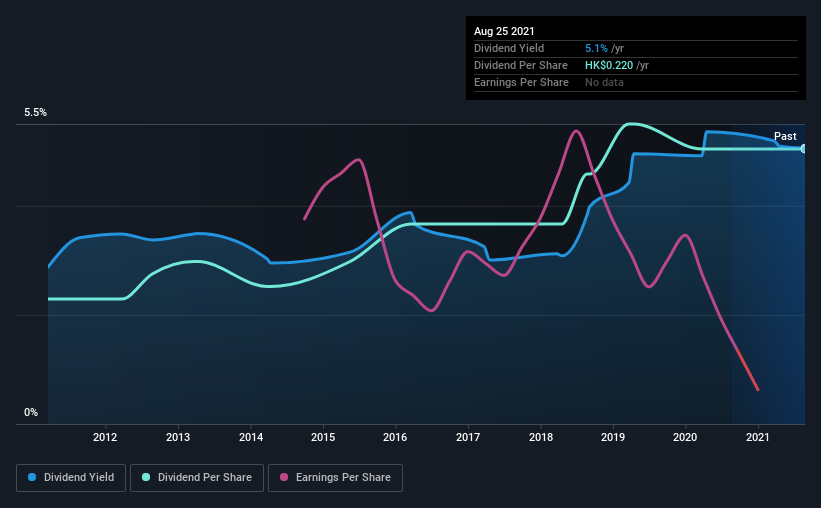Select the 2015 x-axis label
The width and height of the screenshot is (821, 508).
tap(323, 437)
